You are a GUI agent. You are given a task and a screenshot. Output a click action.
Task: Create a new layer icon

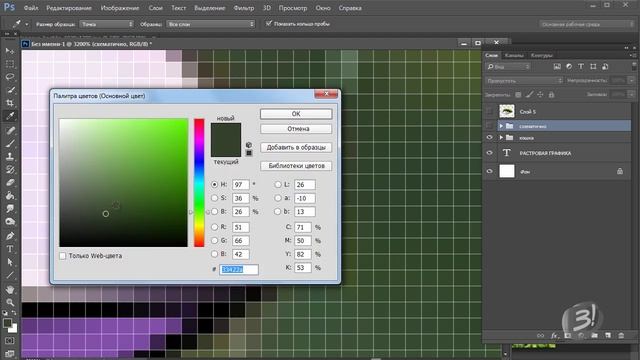[608, 335]
